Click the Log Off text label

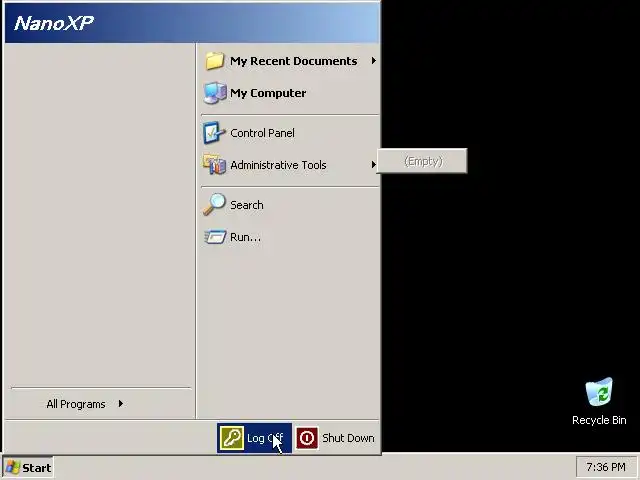(265, 438)
